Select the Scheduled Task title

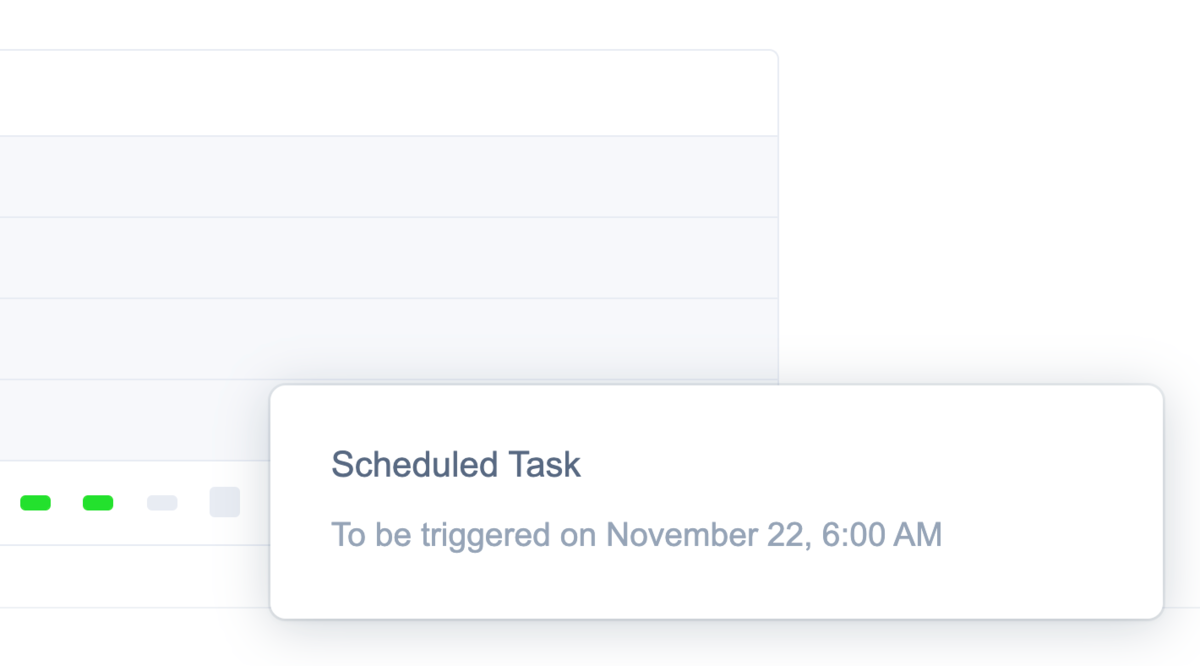coord(456,464)
